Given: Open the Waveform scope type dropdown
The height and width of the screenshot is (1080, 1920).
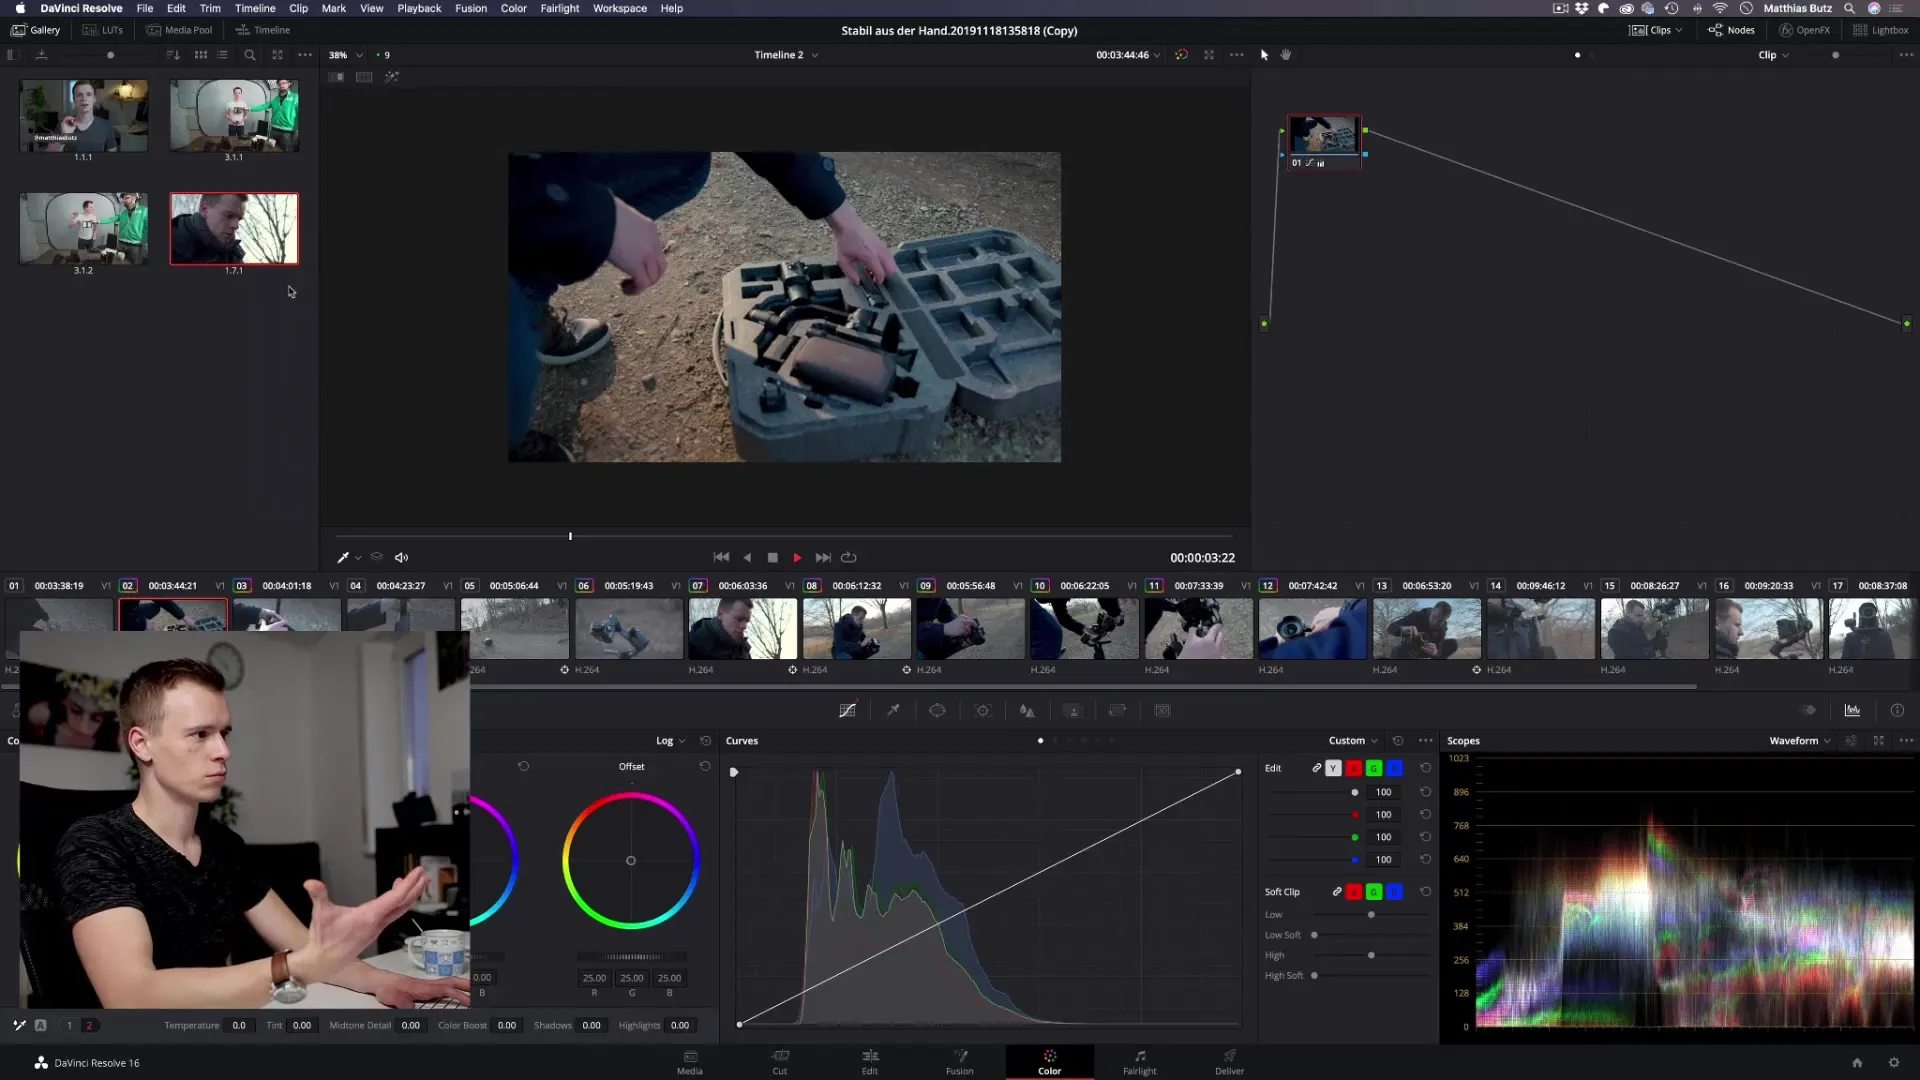Looking at the screenshot, I should 1800,741.
